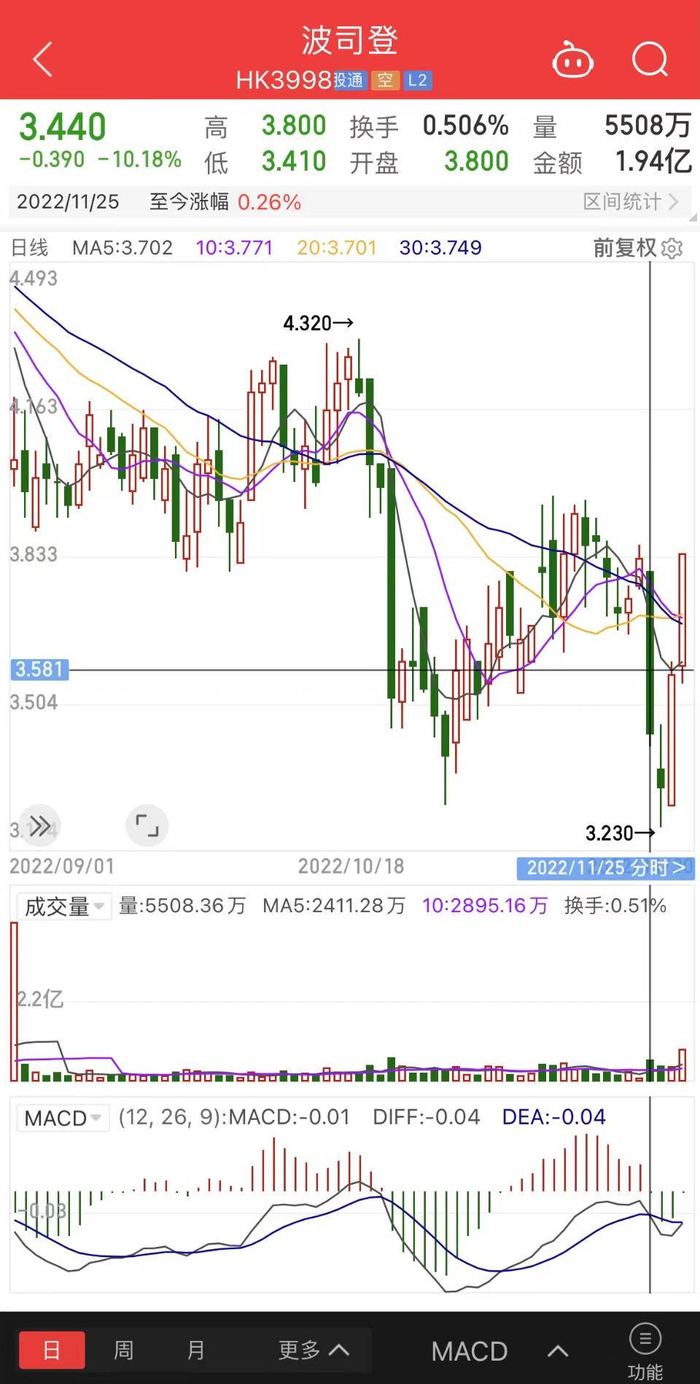
Task: Switch to 前复权 adjustment option
Action: click(x=624, y=248)
